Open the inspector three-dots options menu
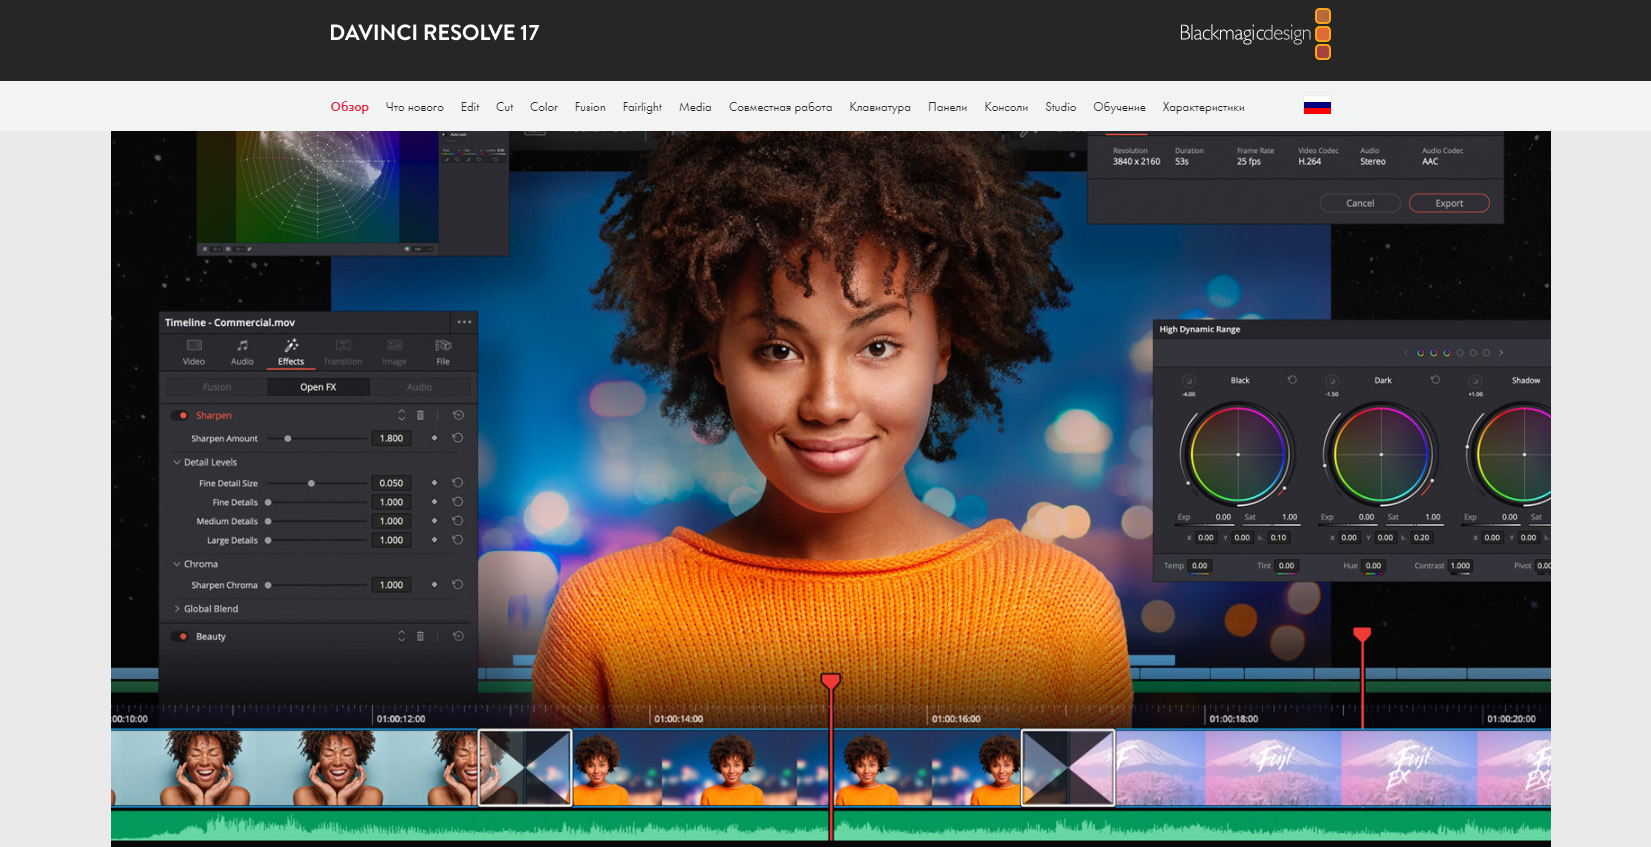The width and height of the screenshot is (1651, 847). click(x=464, y=322)
